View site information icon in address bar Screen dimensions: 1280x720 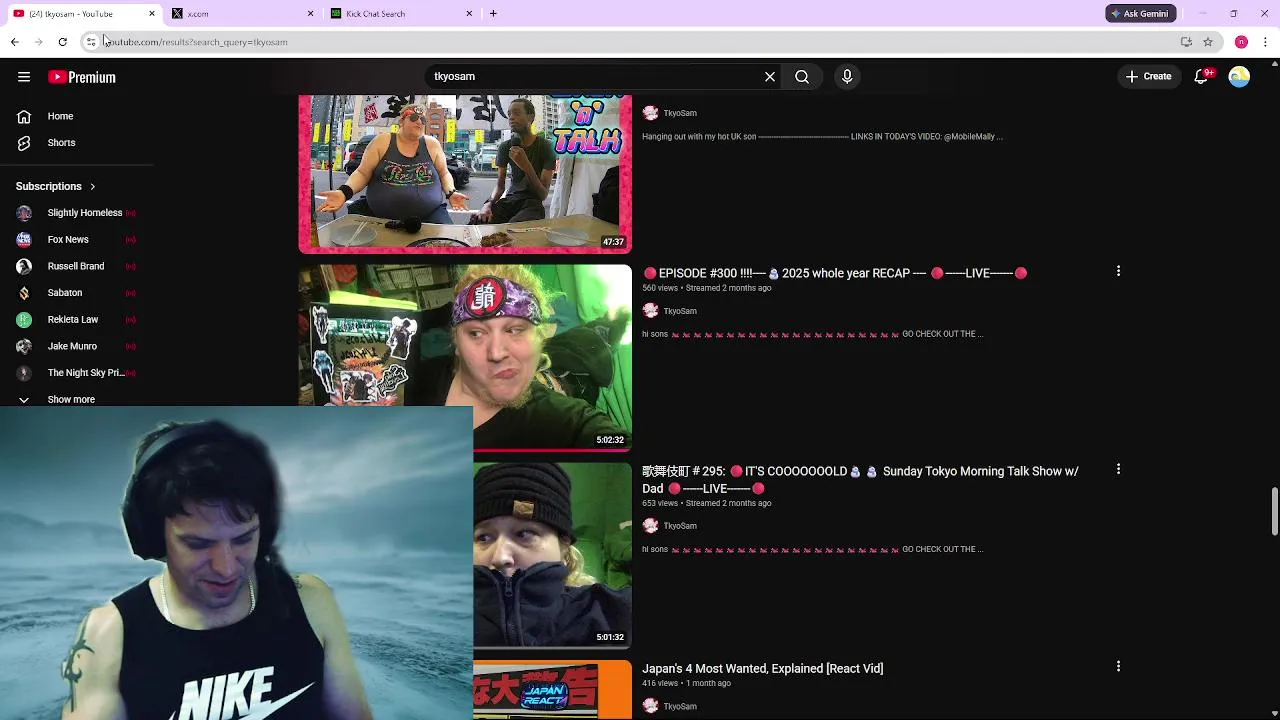click(x=91, y=42)
